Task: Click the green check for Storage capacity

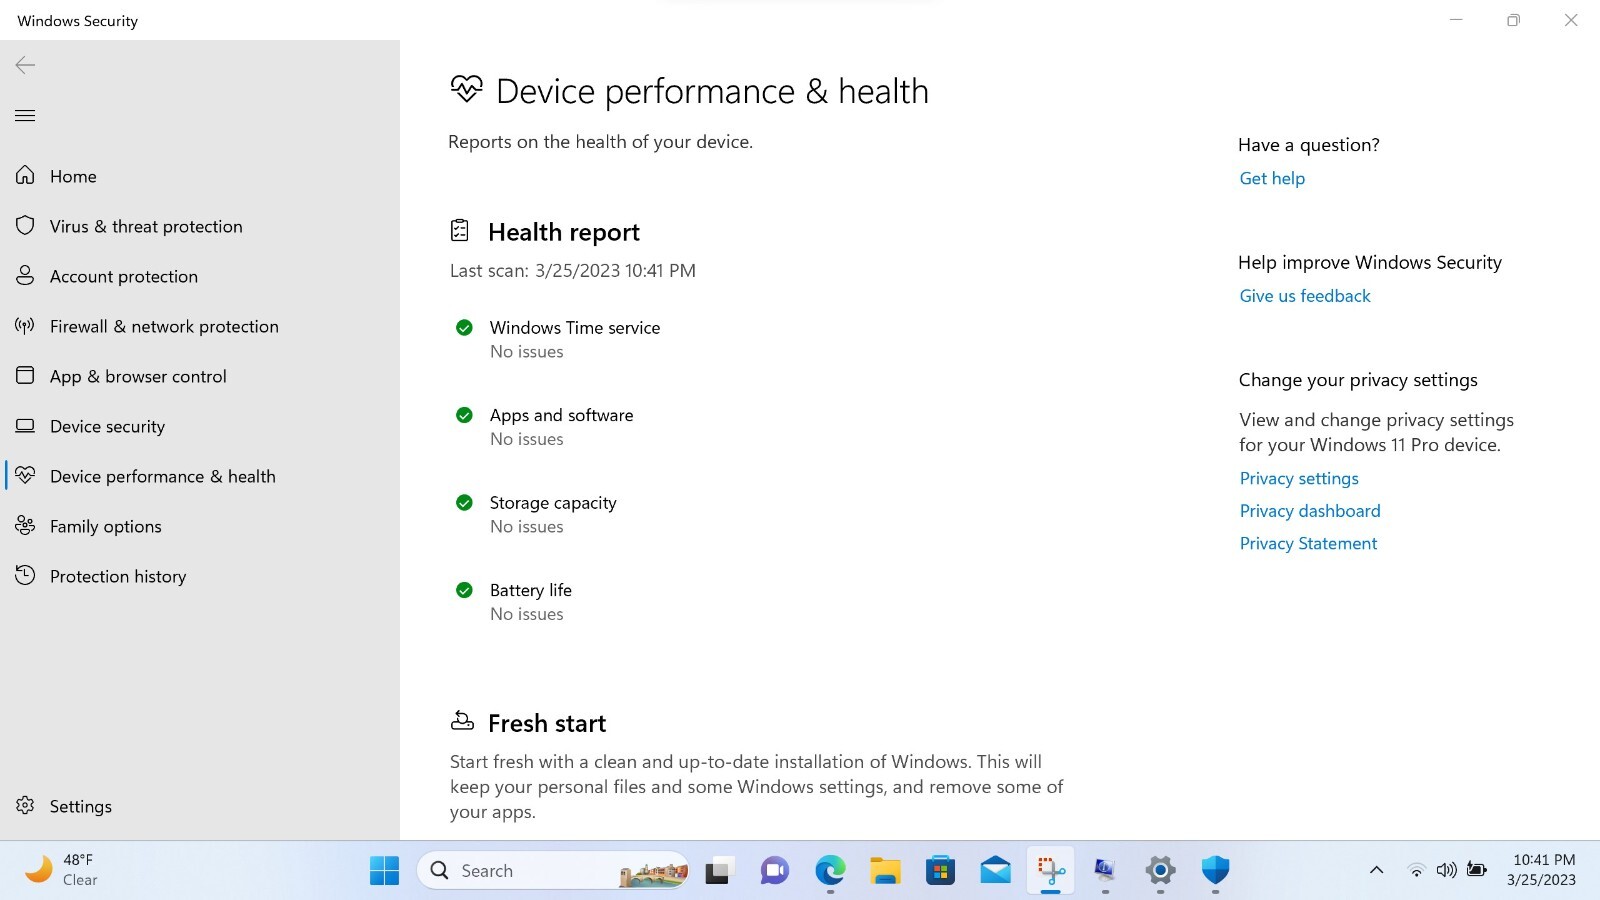Action: [x=464, y=502]
